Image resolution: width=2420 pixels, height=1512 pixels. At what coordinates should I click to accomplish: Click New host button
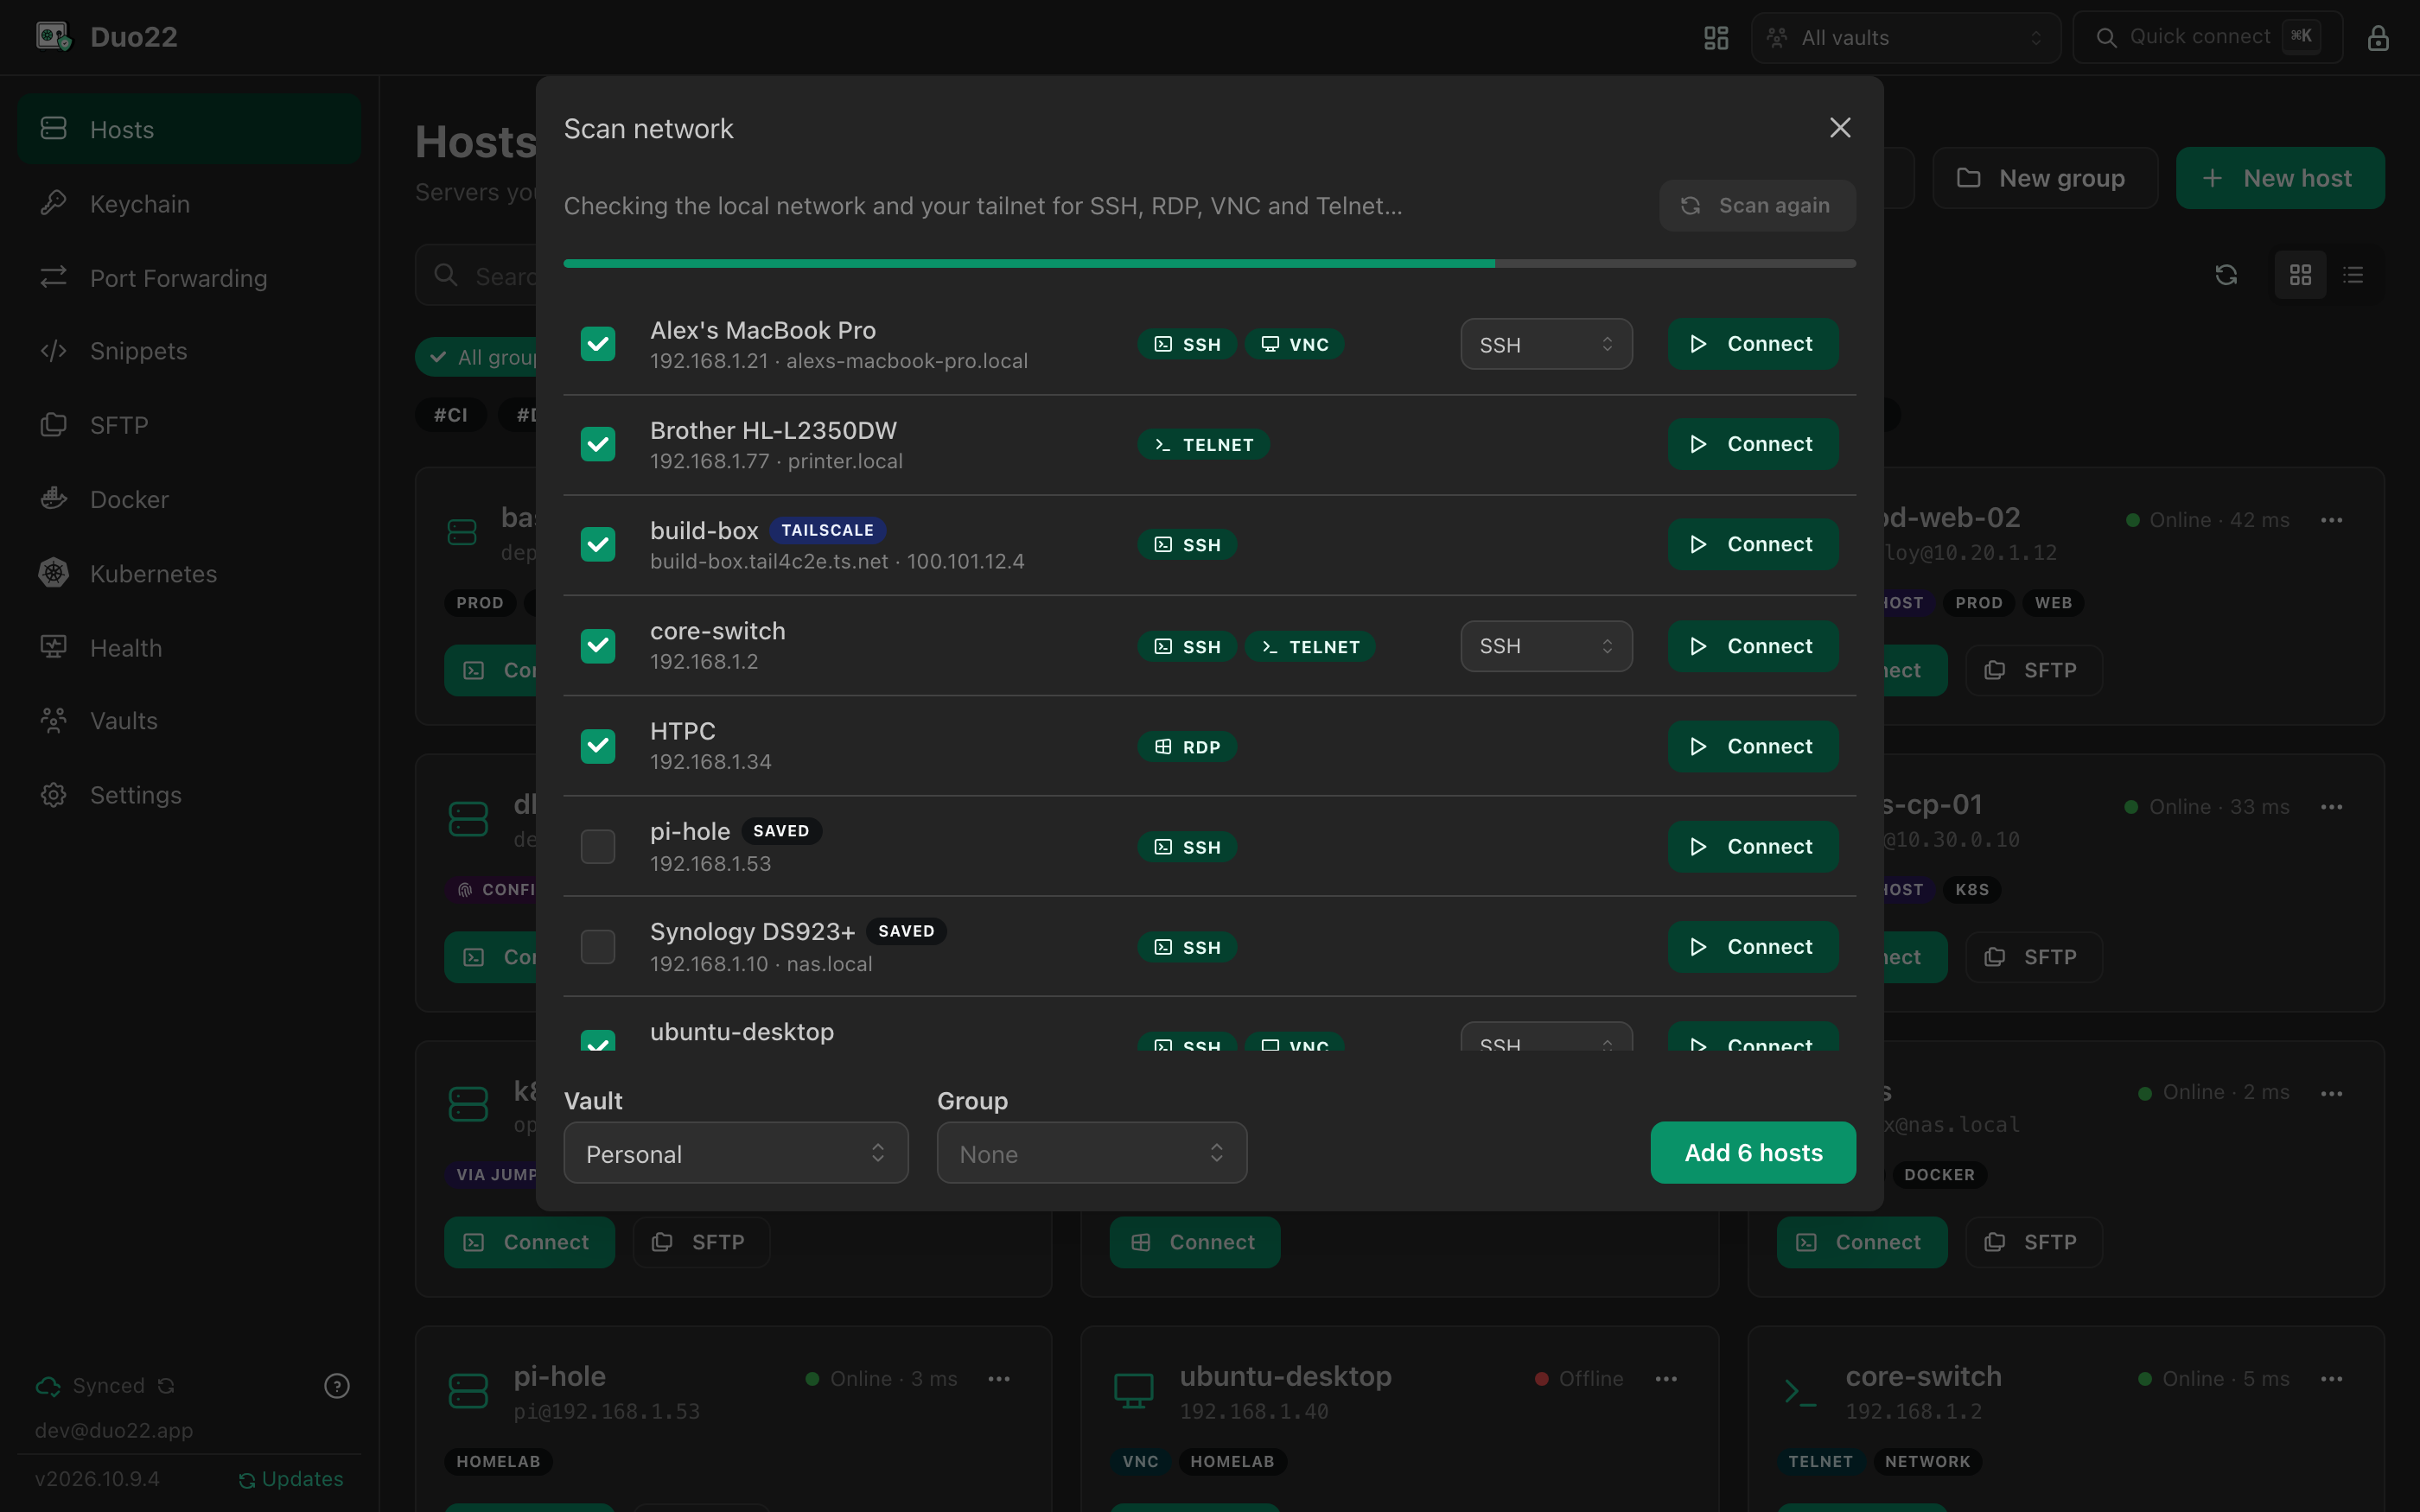click(x=2280, y=178)
